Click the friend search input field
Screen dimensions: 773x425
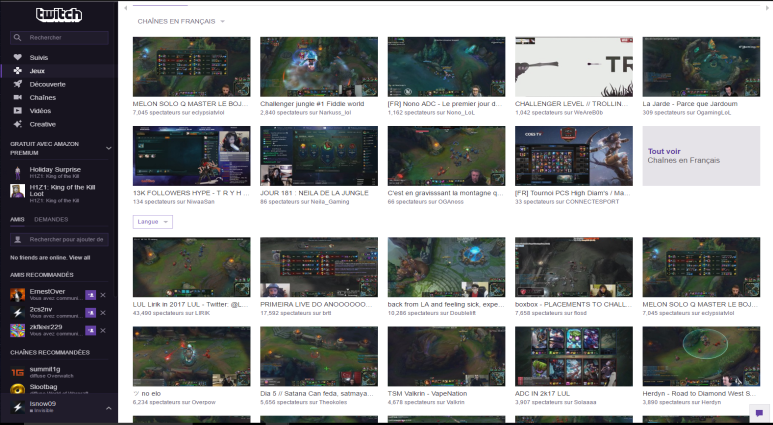coord(59,240)
